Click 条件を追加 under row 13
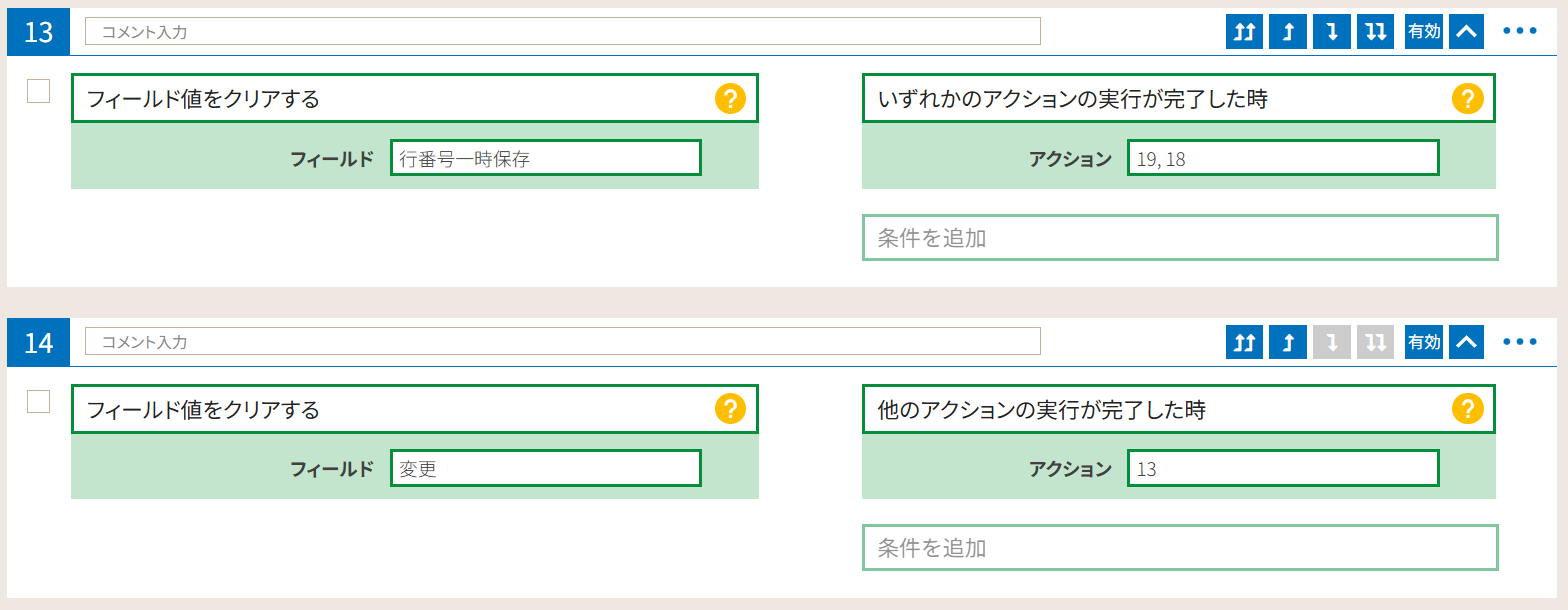Viewport: 1568px width, 610px height. point(1180,237)
